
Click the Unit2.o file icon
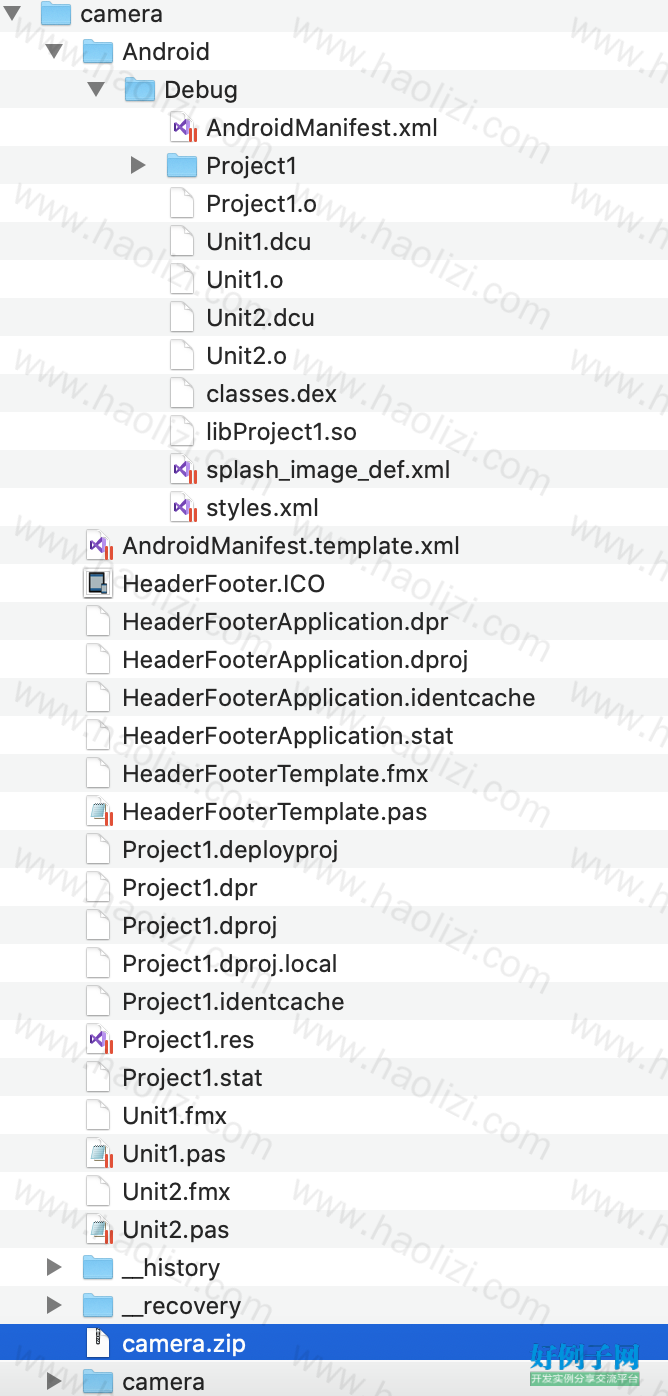pos(181,355)
